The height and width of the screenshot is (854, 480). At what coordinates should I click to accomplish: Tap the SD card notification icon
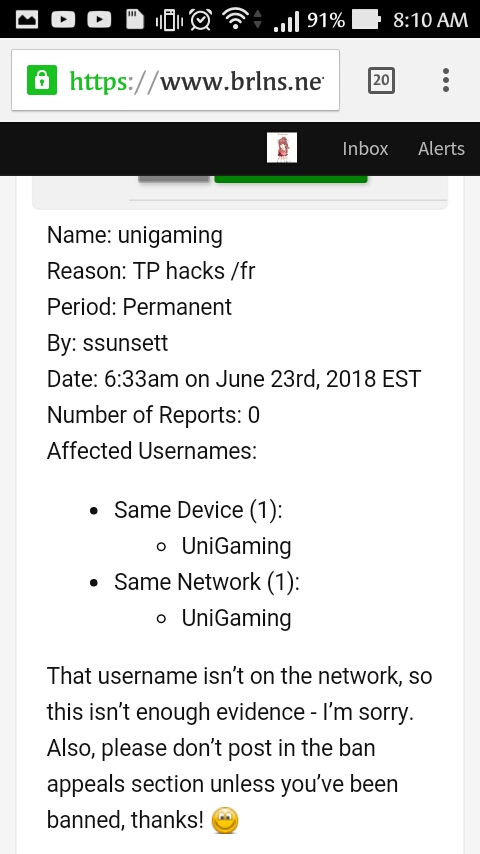[135, 20]
